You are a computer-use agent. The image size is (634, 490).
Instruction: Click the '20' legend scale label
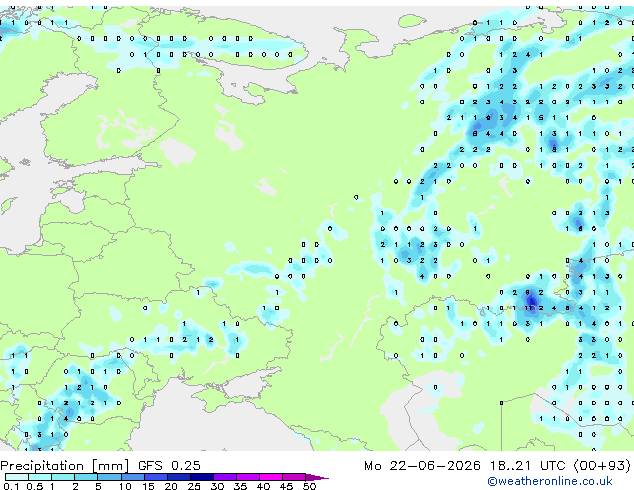point(171,486)
